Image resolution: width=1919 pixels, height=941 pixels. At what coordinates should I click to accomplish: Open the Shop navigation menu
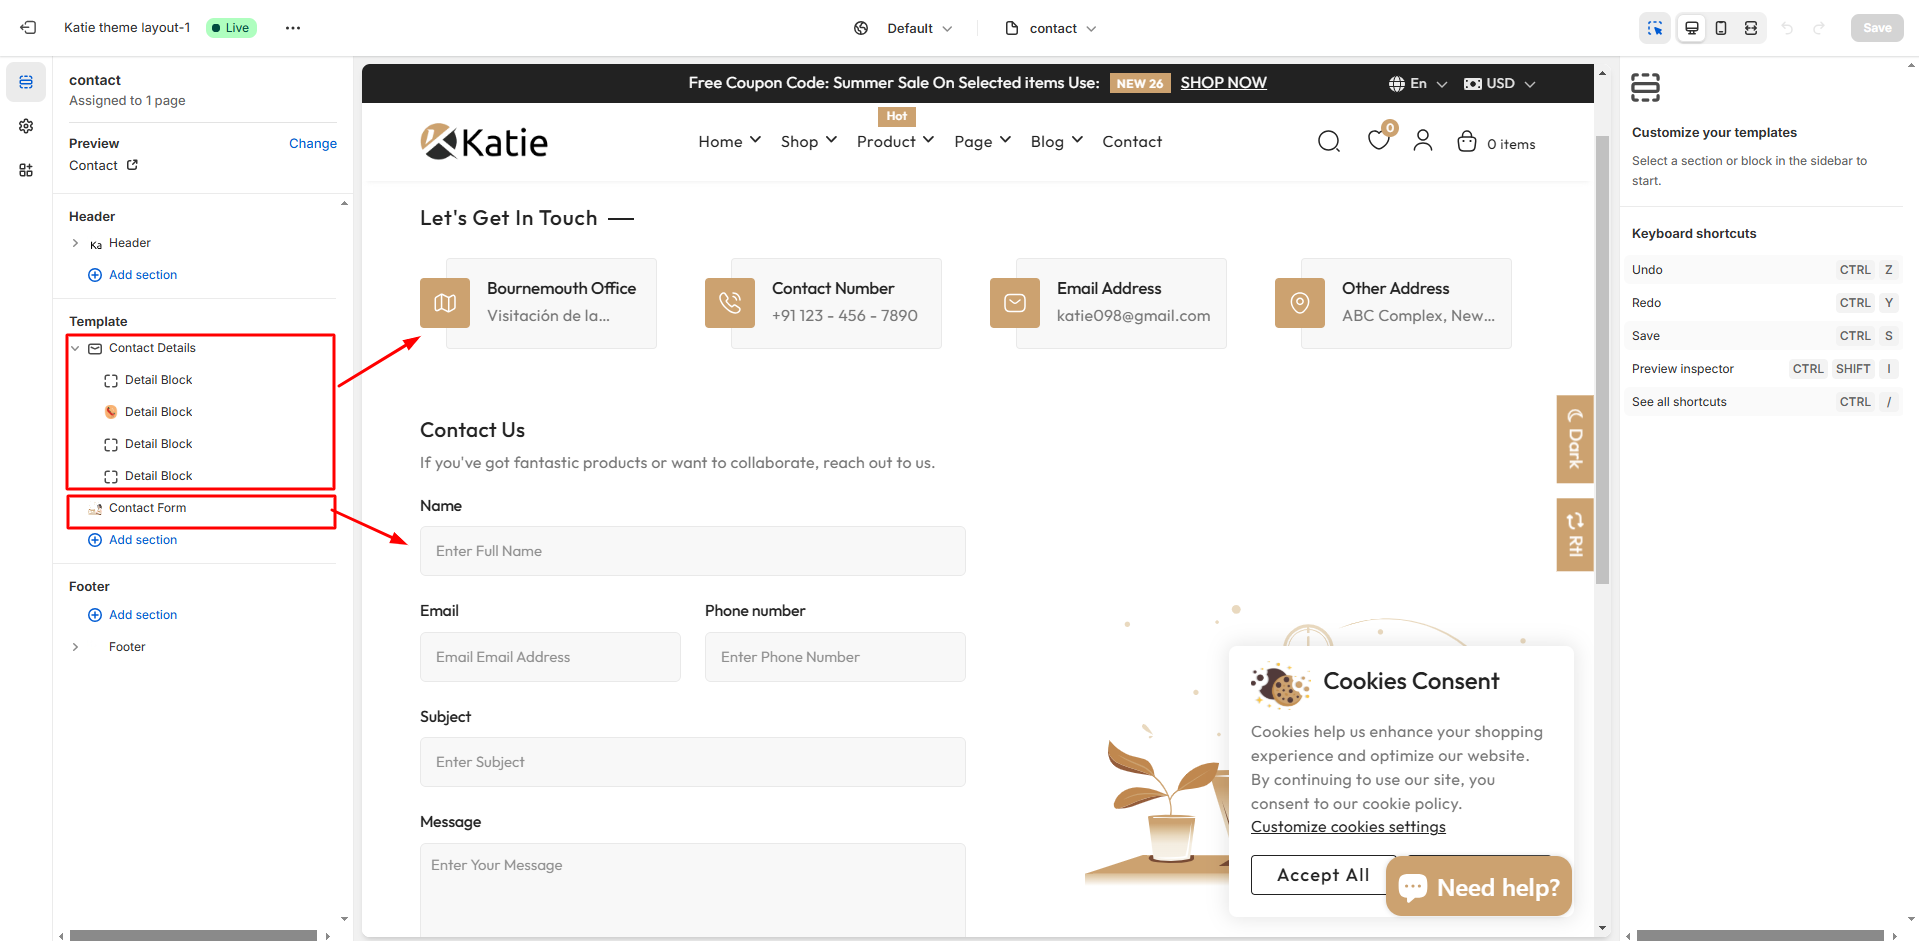(808, 142)
